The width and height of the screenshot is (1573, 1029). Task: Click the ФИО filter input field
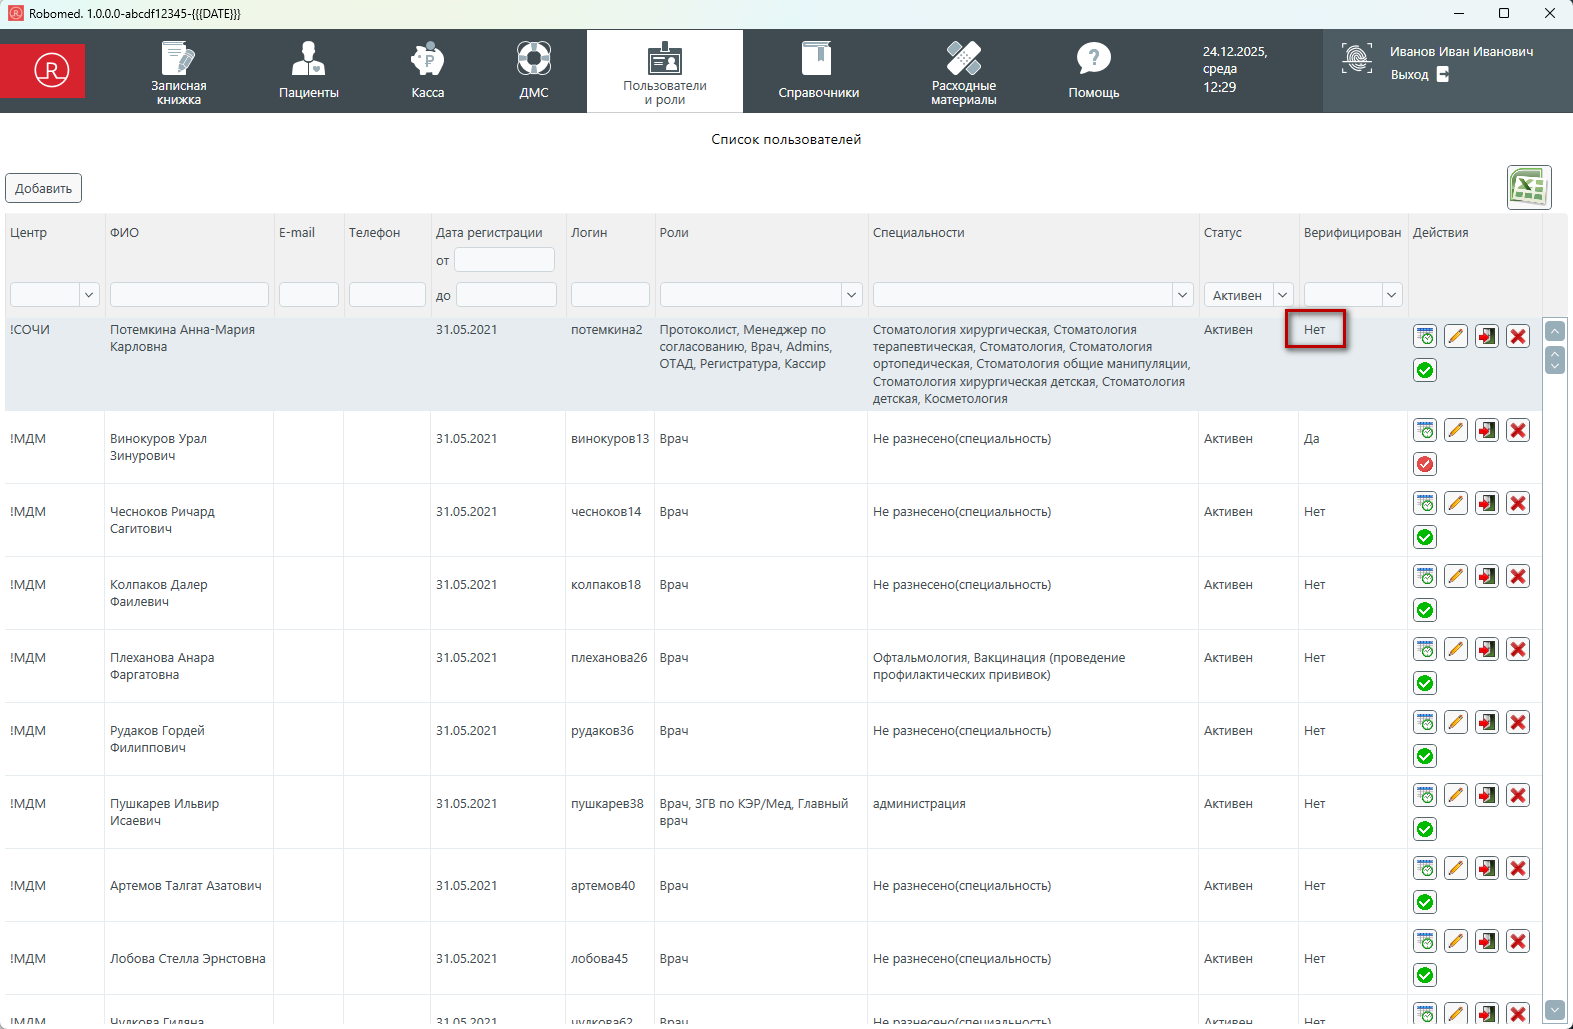(x=189, y=295)
